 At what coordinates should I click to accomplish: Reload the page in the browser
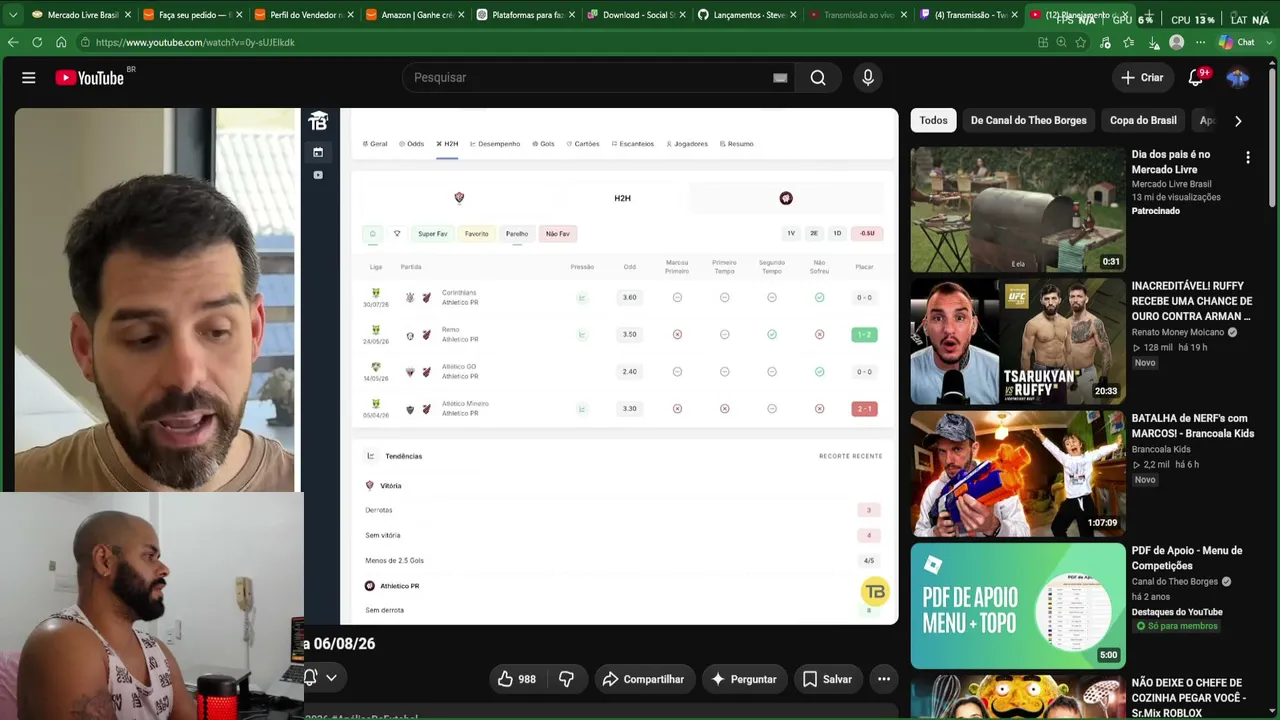(x=37, y=42)
